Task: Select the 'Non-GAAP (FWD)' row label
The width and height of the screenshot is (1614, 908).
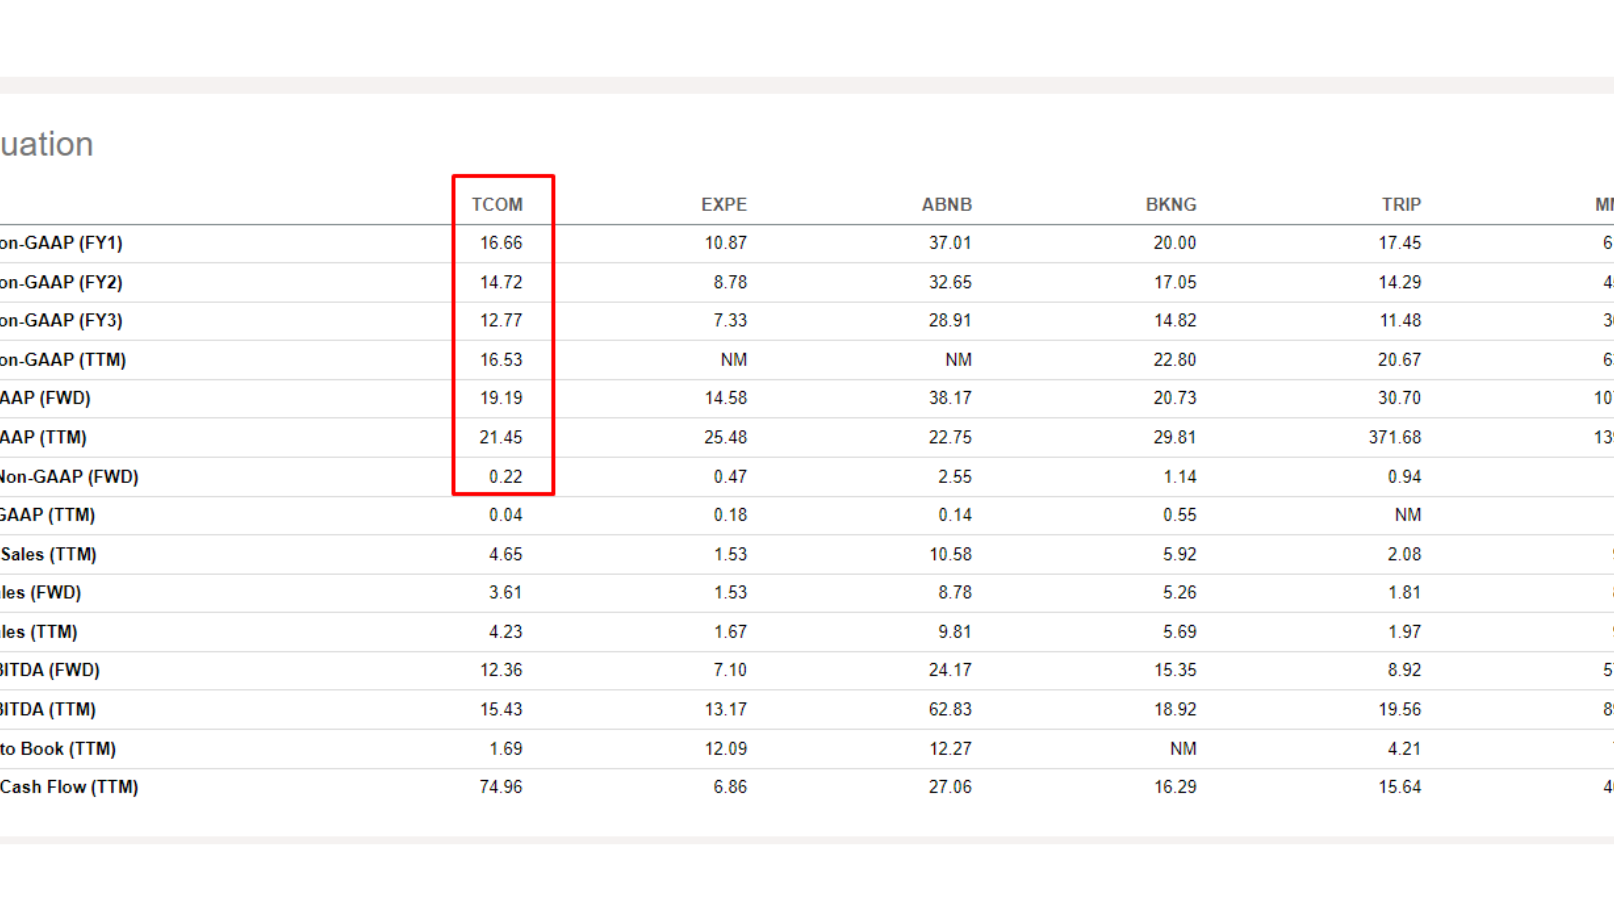Action: (69, 477)
